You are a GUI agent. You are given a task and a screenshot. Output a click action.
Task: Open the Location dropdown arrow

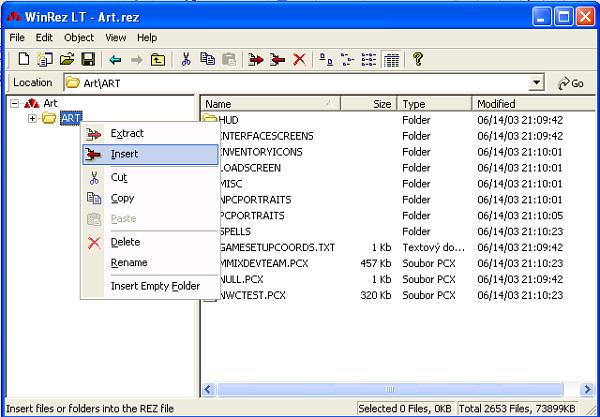click(x=537, y=83)
